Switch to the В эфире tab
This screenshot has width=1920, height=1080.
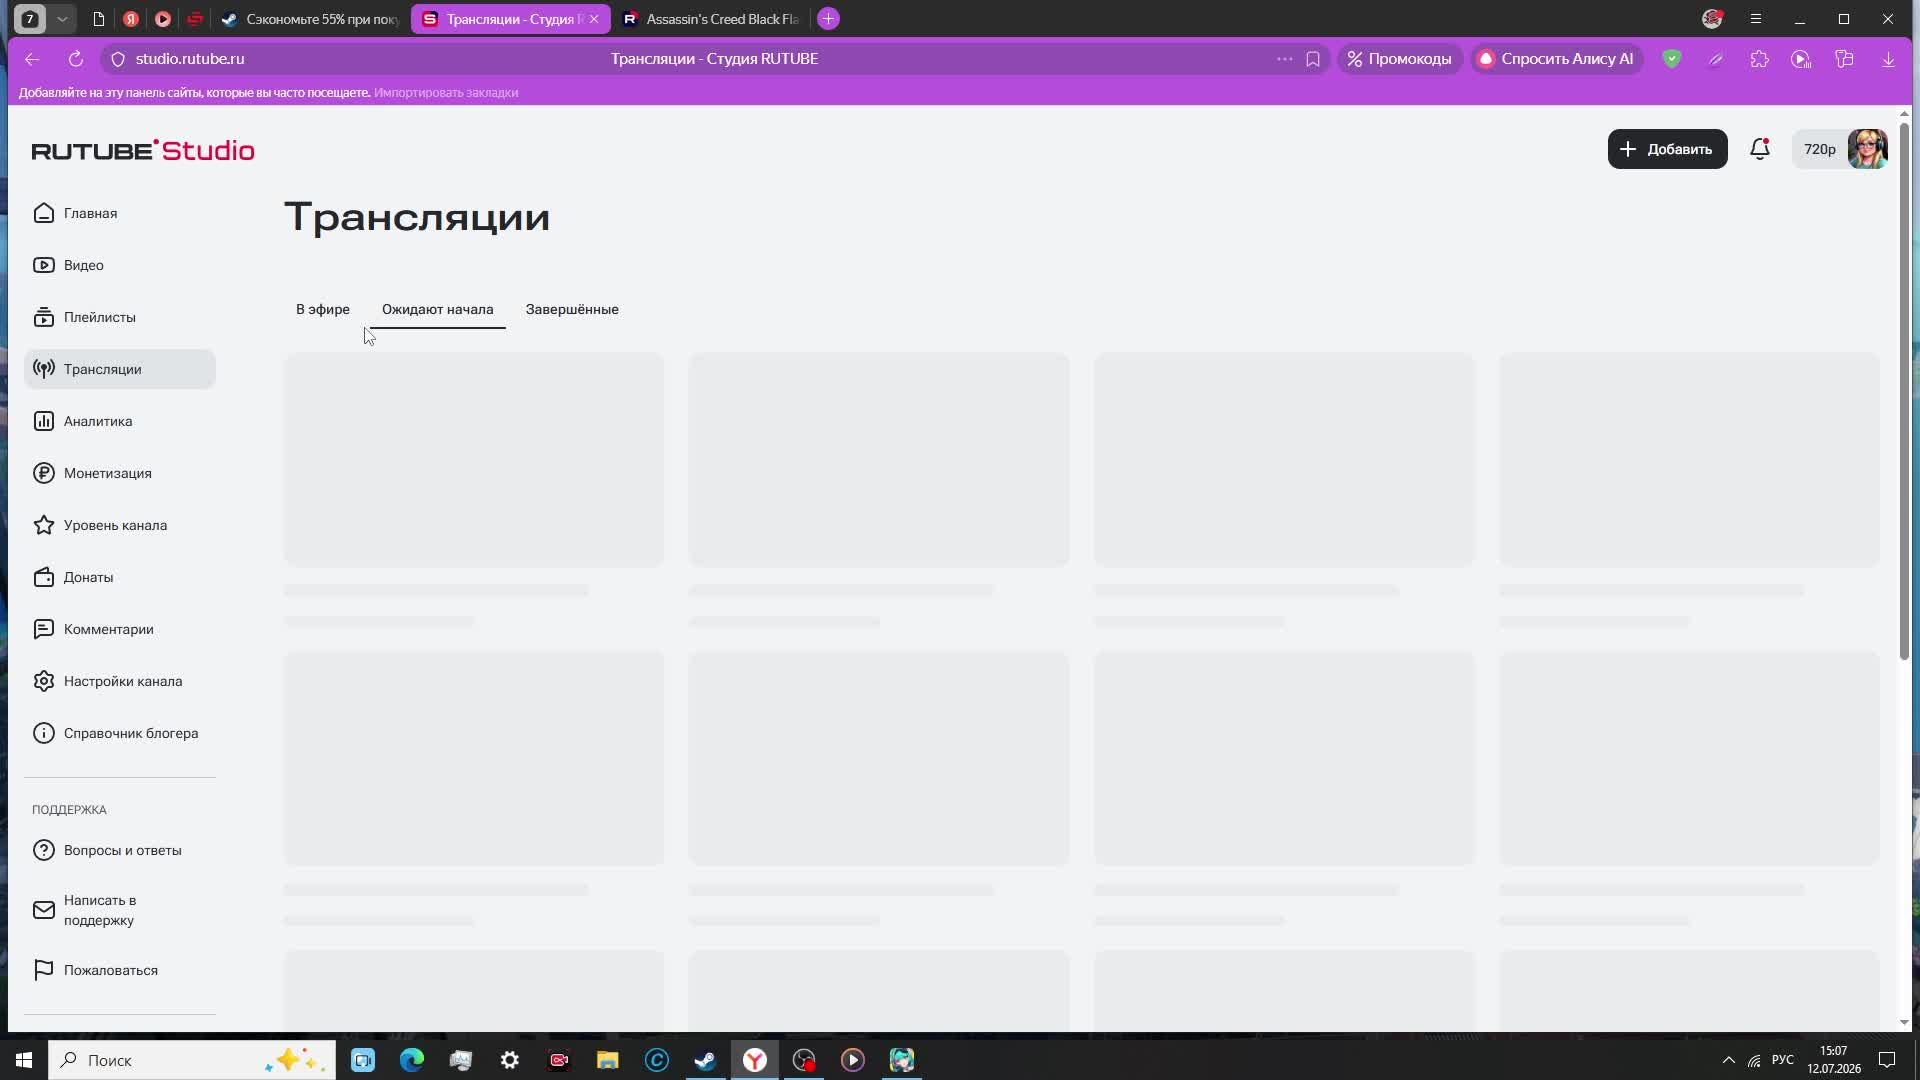(323, 309)
